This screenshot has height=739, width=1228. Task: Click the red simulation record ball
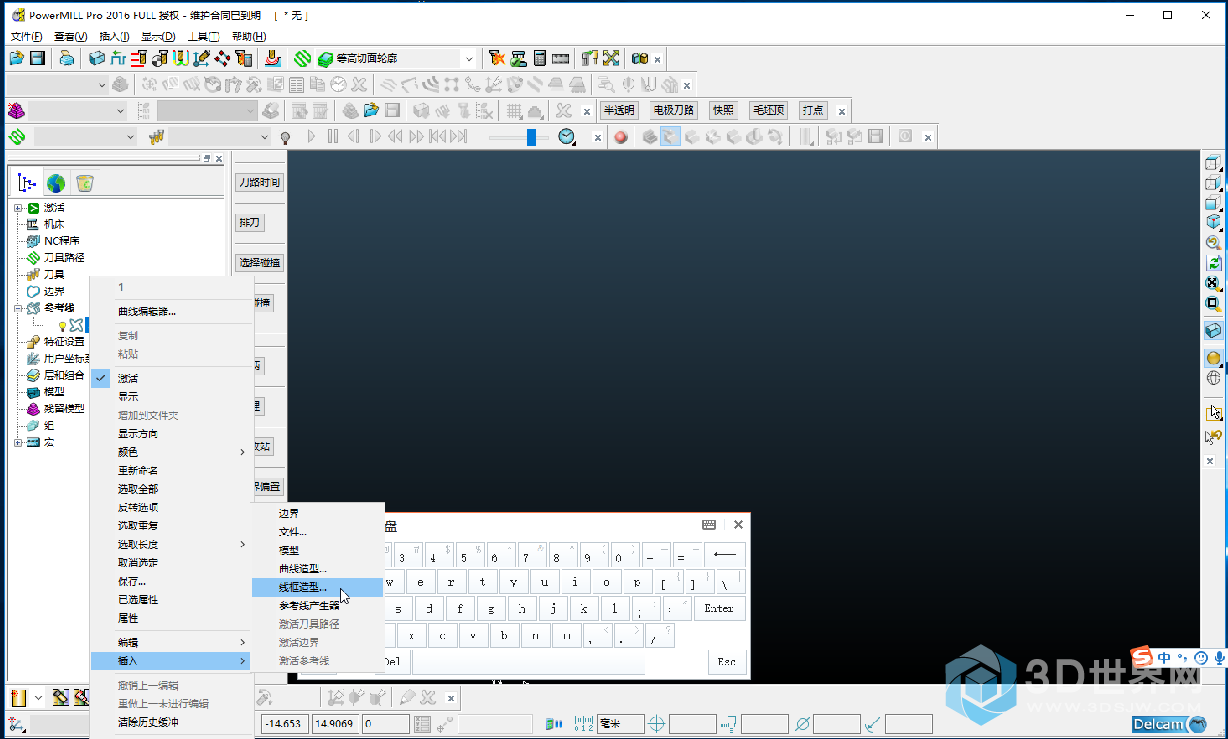coord(621,137)
